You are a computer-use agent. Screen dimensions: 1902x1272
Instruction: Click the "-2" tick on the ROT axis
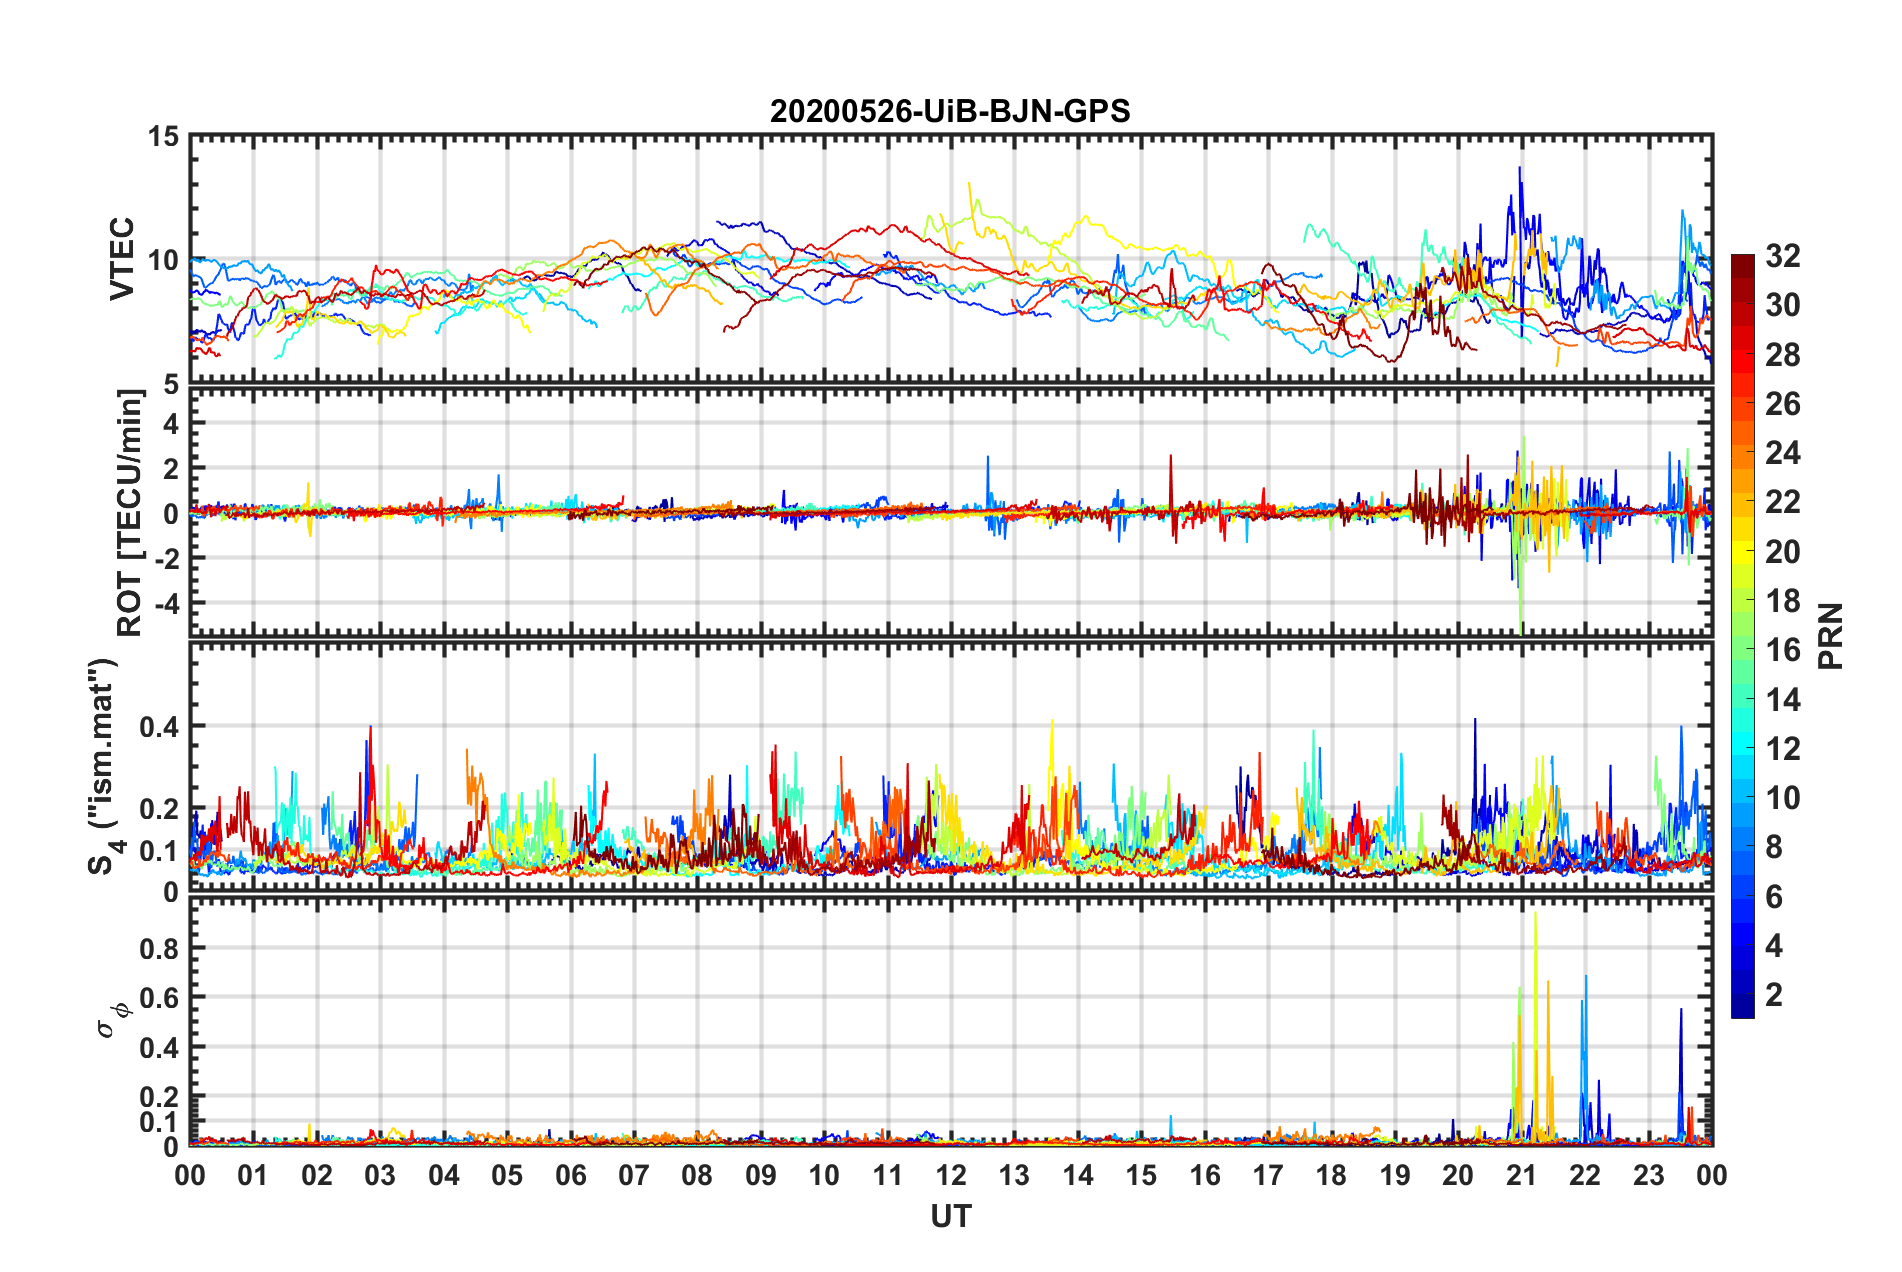[165, 558]
